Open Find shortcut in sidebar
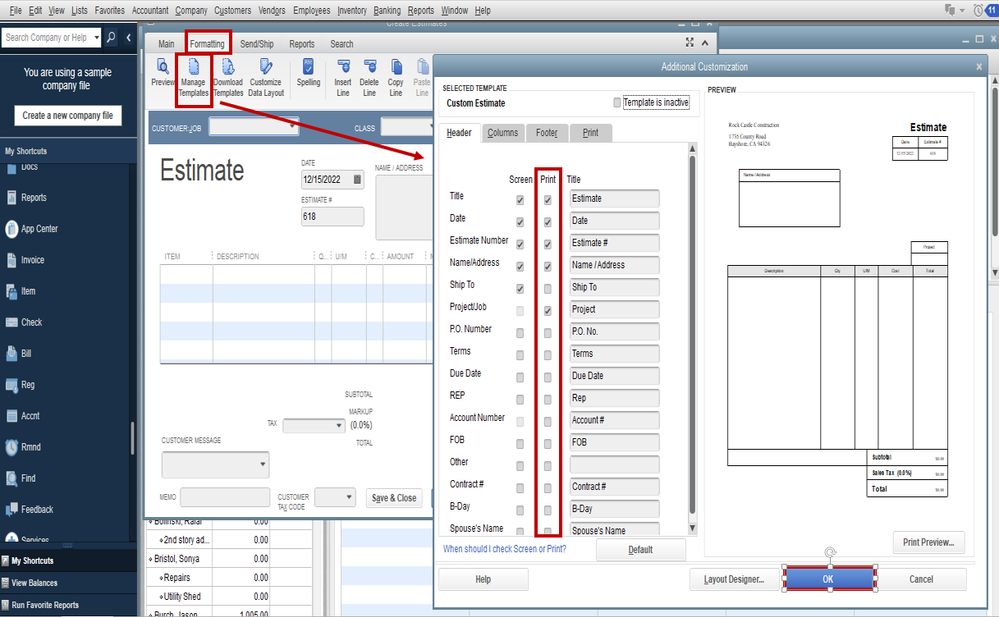999x617 pixels. click(20, 479)
